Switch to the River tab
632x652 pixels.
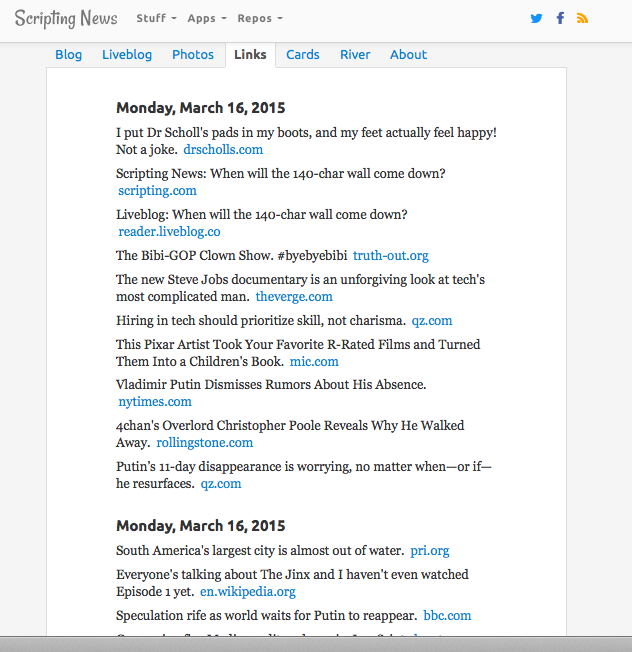point(355,54)
